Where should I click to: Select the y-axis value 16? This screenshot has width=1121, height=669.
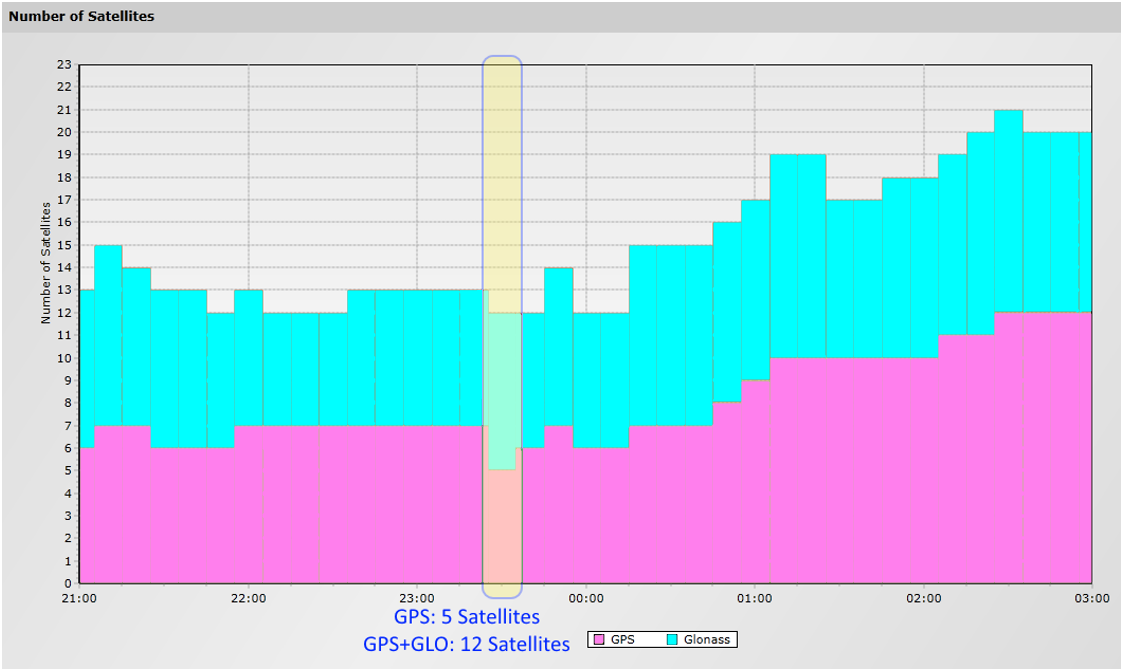pyautogui.click(x=65, y=222)
